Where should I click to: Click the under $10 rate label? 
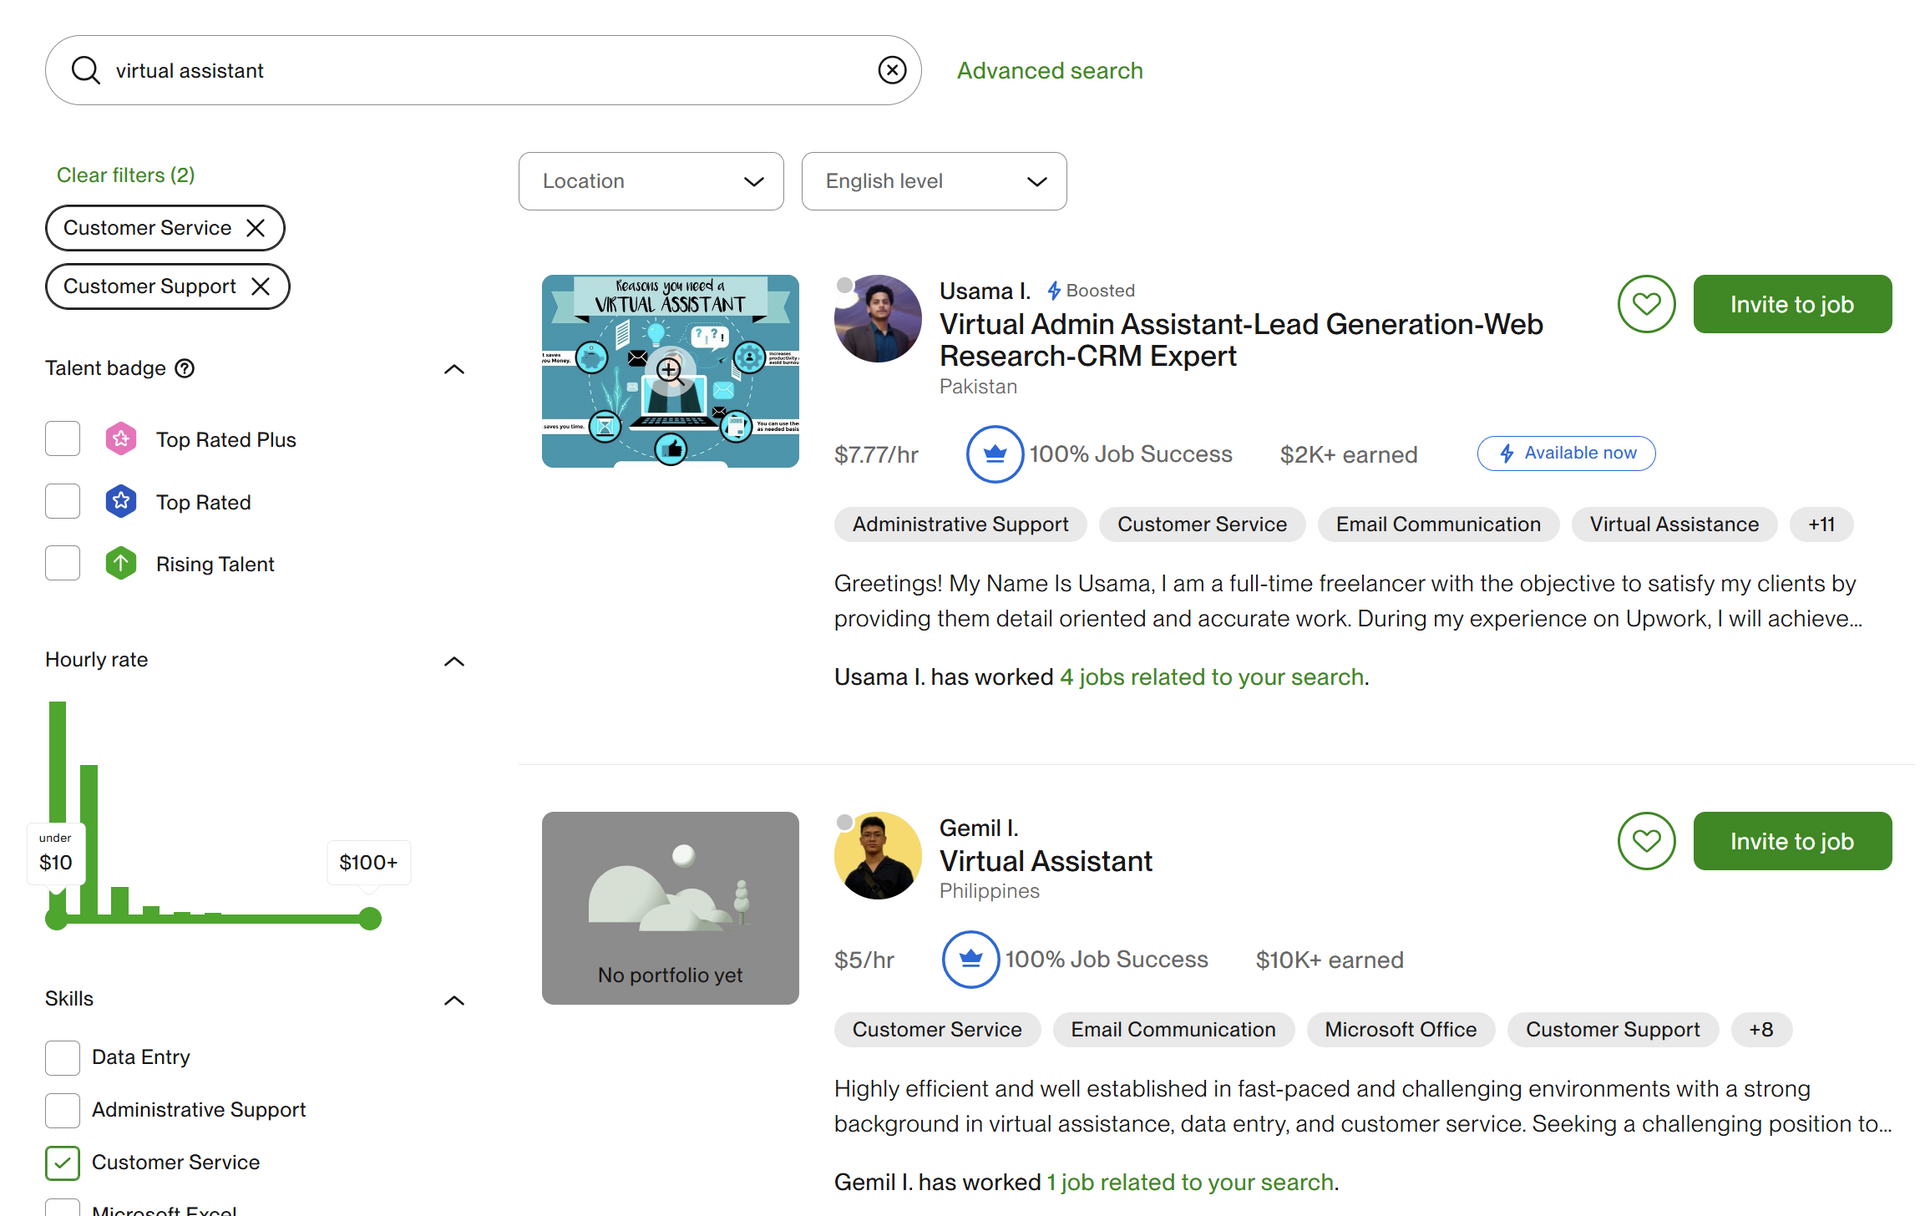pos(56,853)
